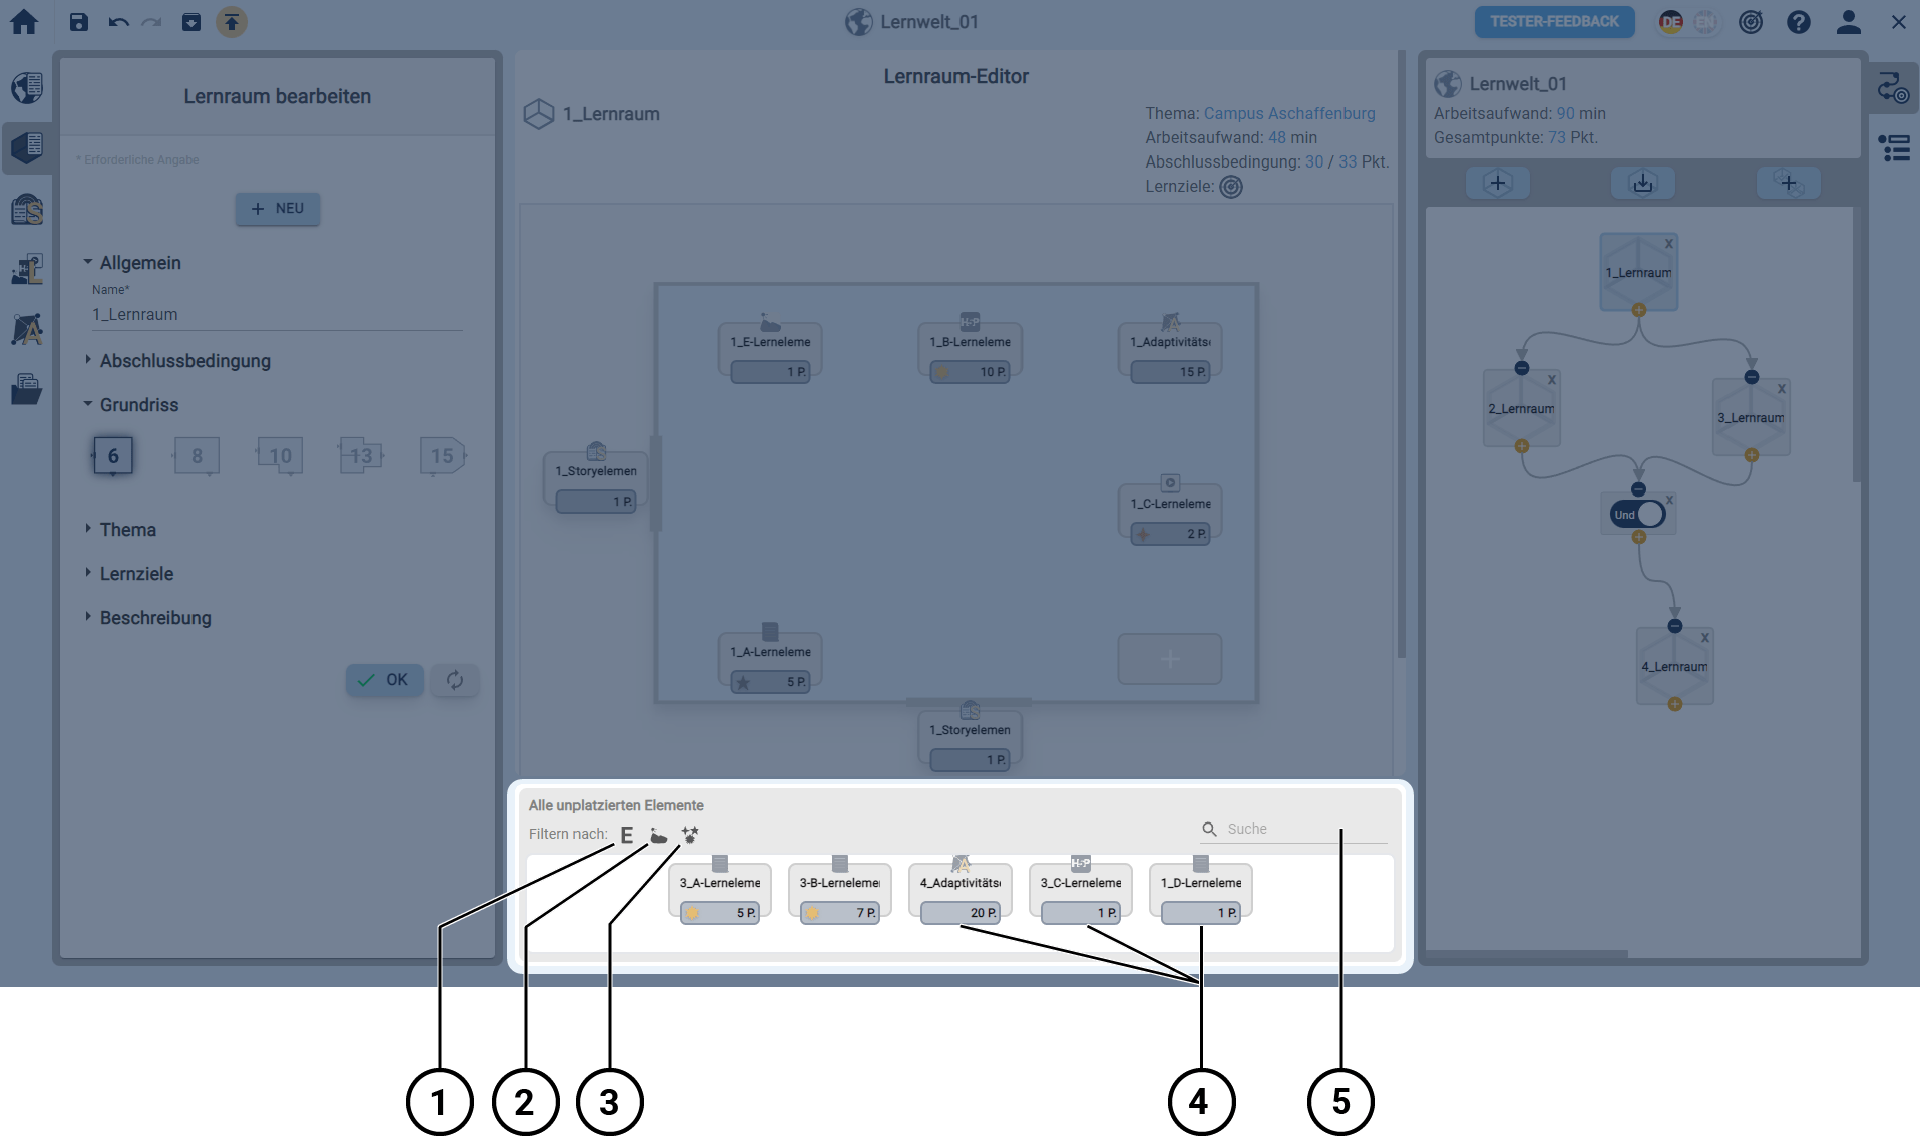Viewport: 1920px width, 1136px height.
Task: Switch language to German (DE)
Action: (x=1670, y=21)
